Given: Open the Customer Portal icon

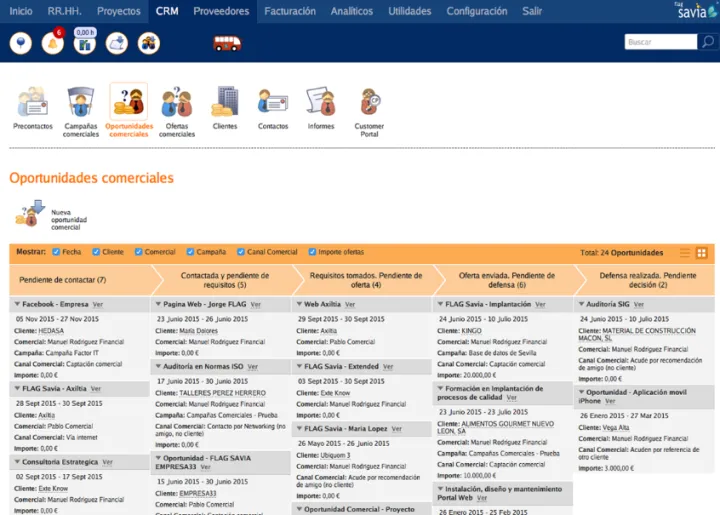Looking at the screenshot, I should (x=369, y=103).
